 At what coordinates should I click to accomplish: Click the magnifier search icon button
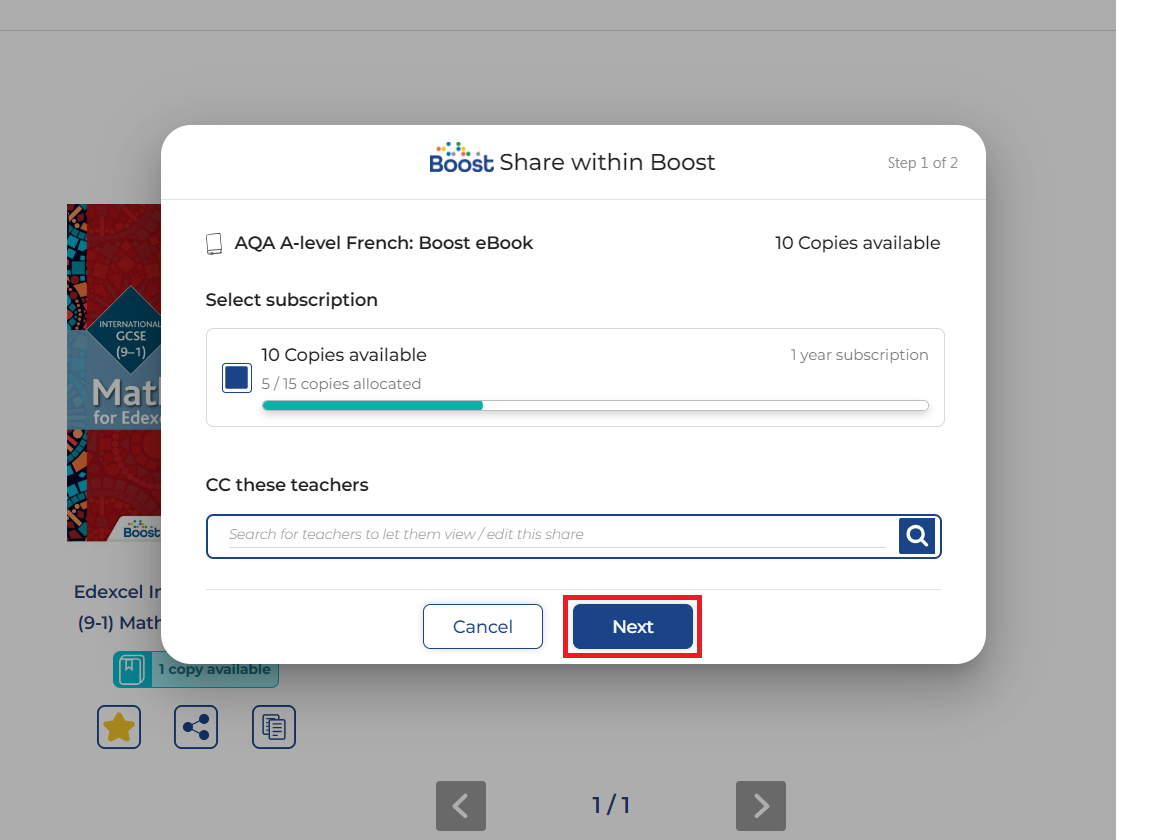pyautogui.click(x=917, y=536)
